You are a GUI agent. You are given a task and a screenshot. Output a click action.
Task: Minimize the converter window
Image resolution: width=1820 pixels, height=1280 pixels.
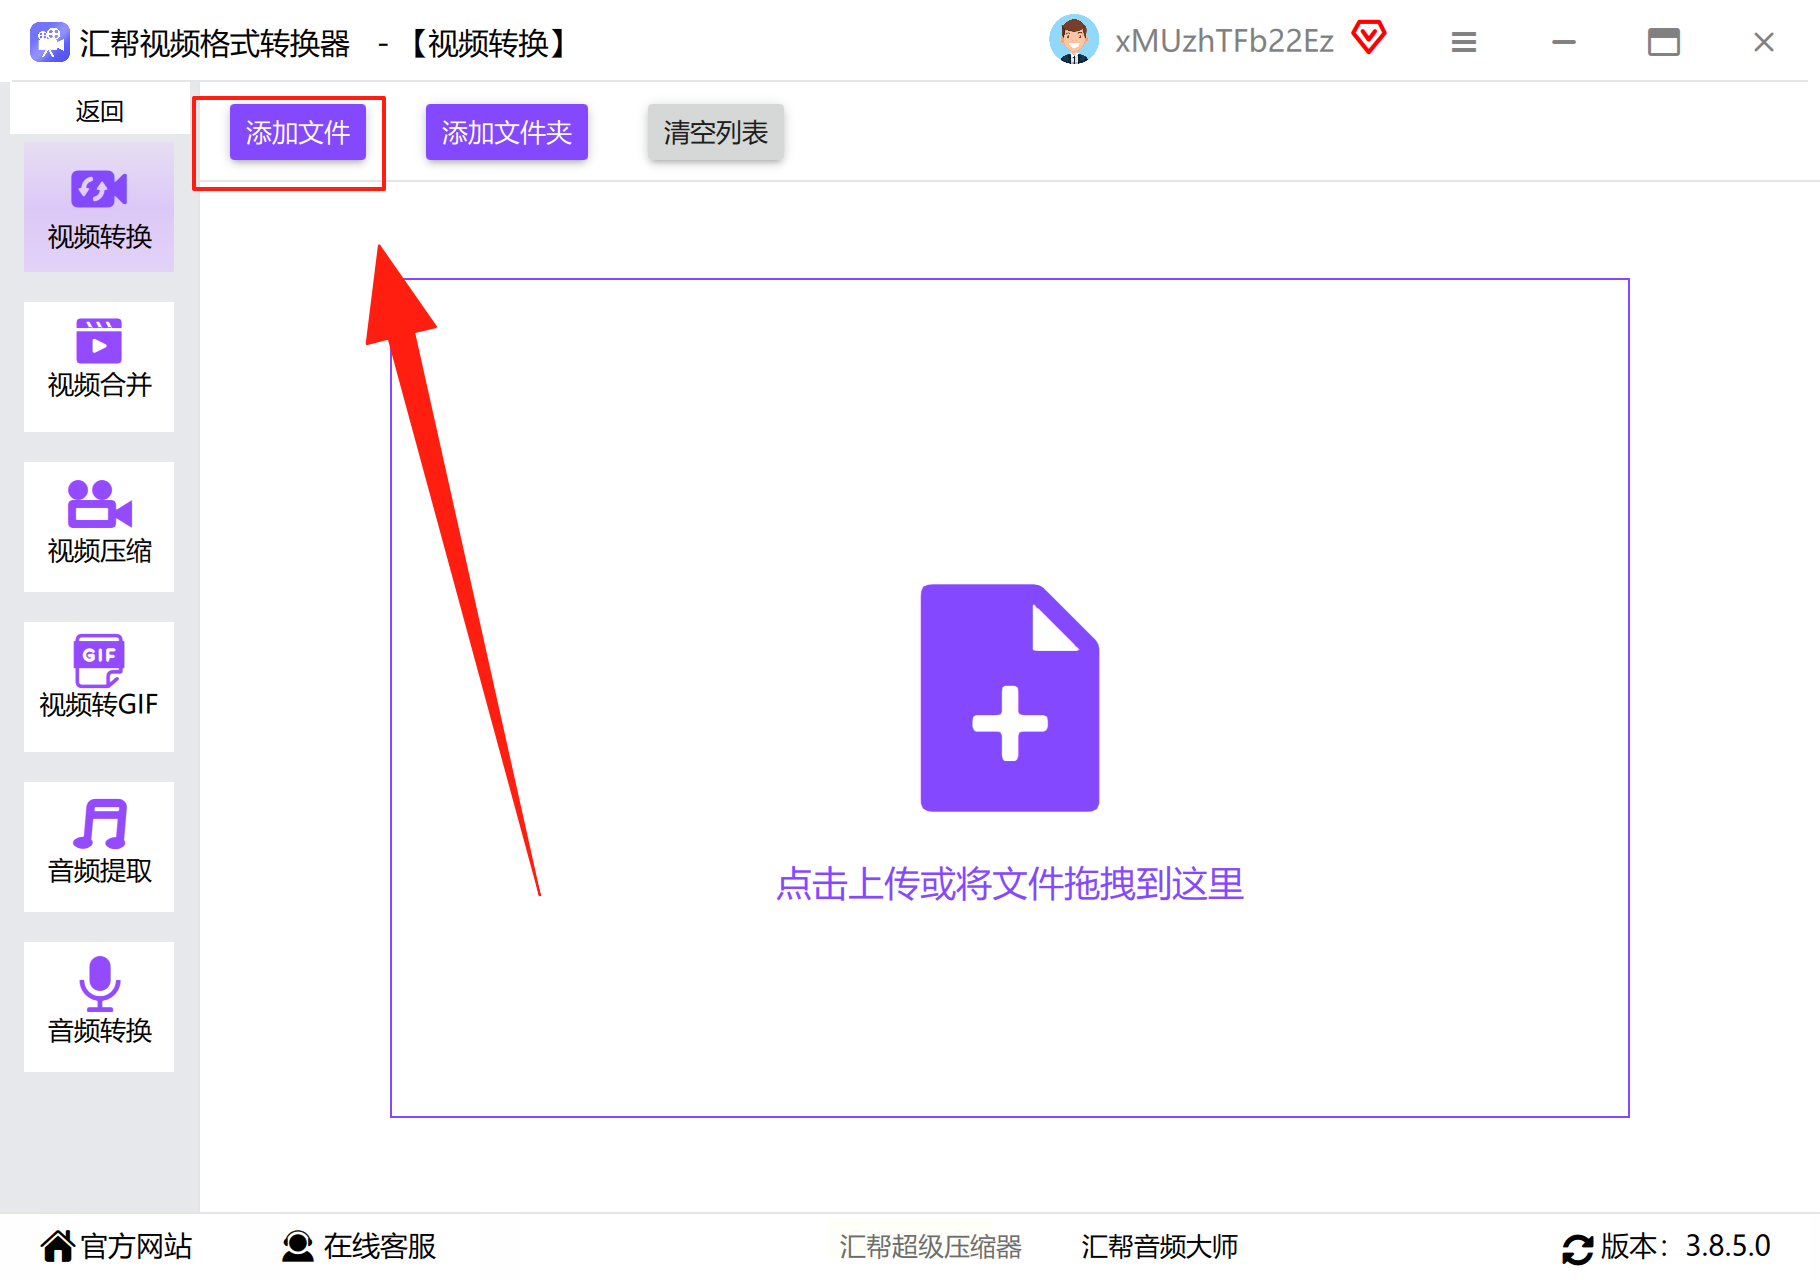[1564, 42]
